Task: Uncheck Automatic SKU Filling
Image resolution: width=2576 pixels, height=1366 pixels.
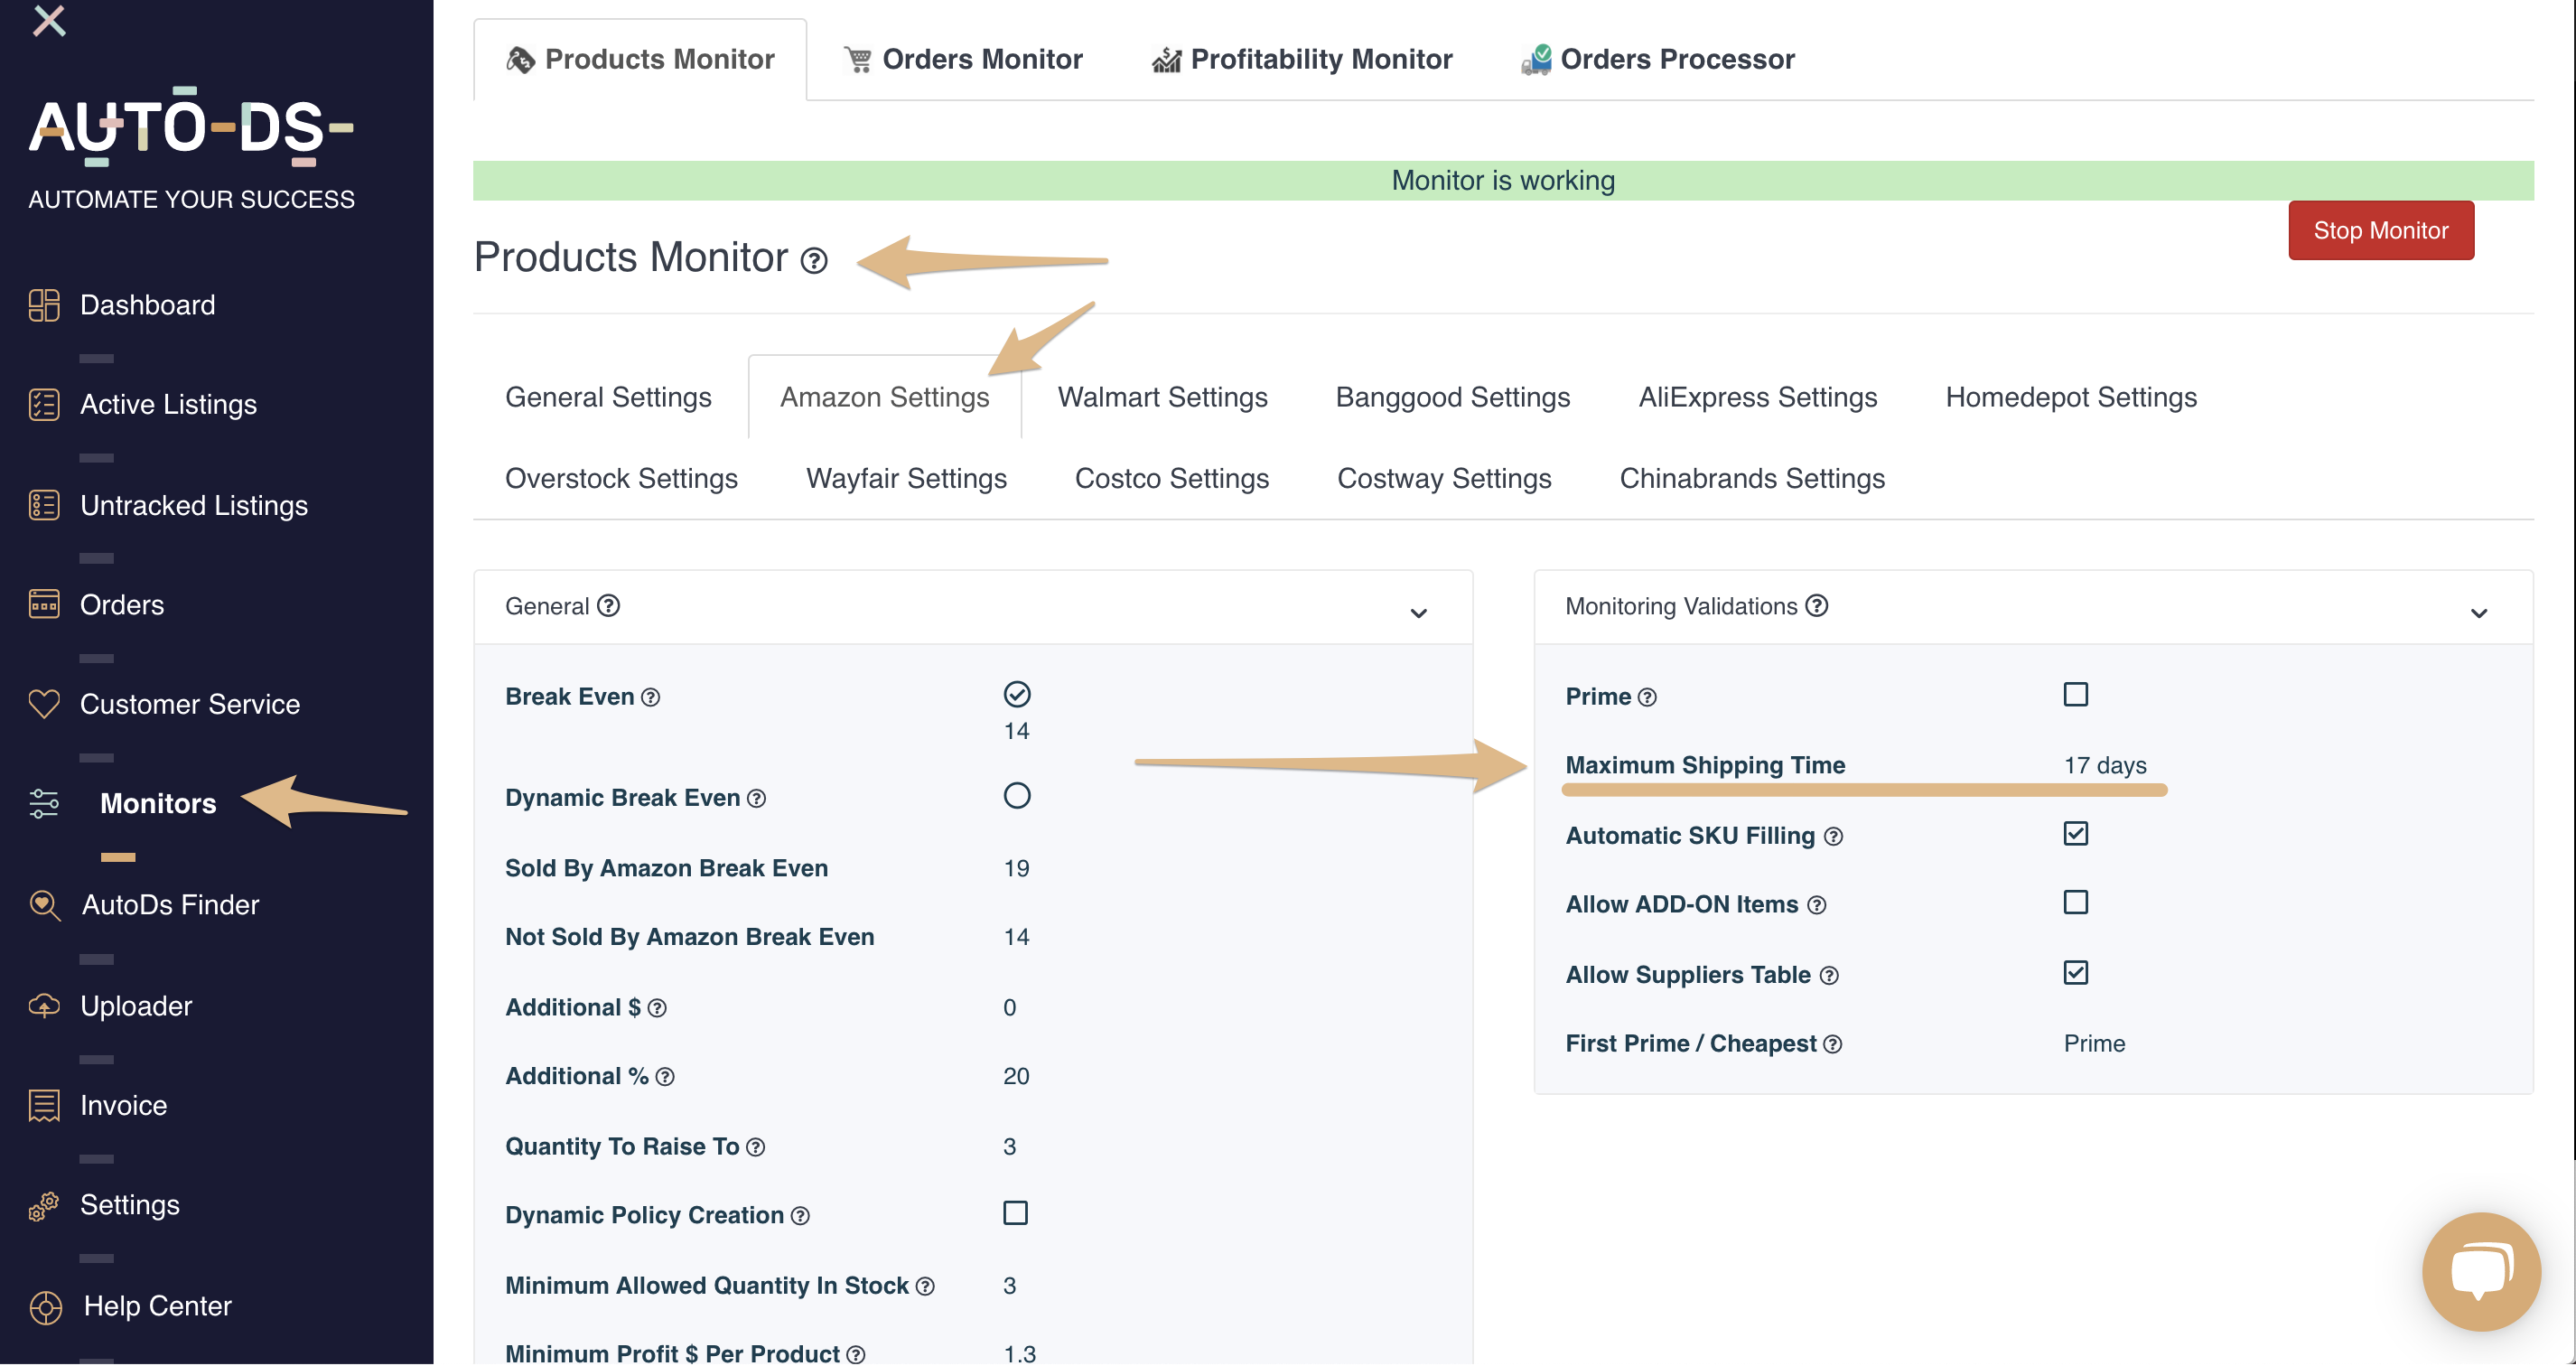Action: click(2075, 834)
